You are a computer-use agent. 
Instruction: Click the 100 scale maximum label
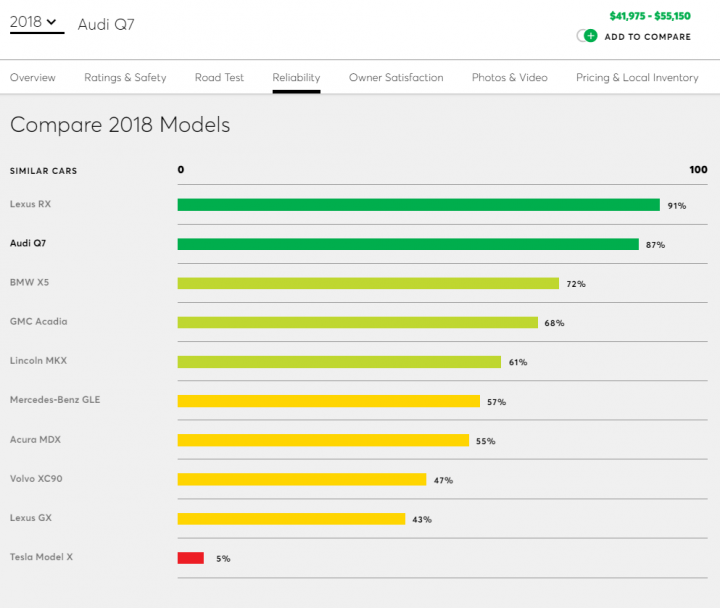[x=698, y=169]
